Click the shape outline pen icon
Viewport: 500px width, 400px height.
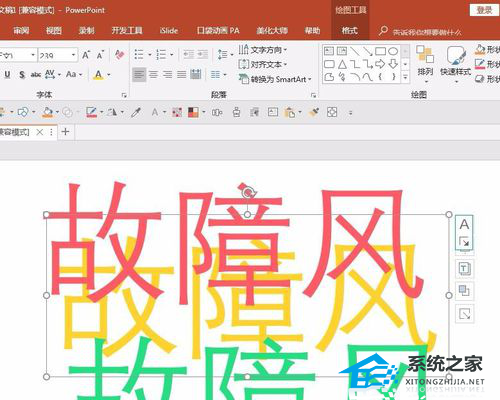pos(480,64)
